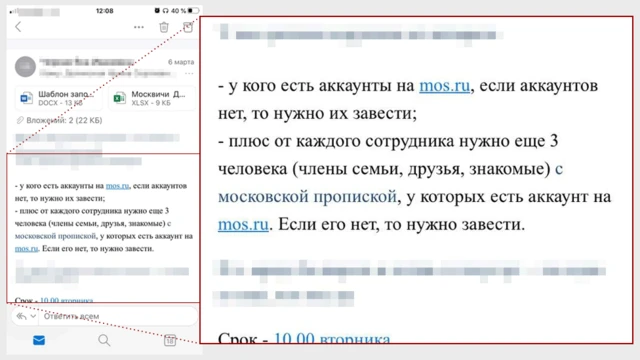This screenshot has height=360, width=640.
Task: Follow the mos.ru link in the email's first line
Action: (x=118, y=186)
